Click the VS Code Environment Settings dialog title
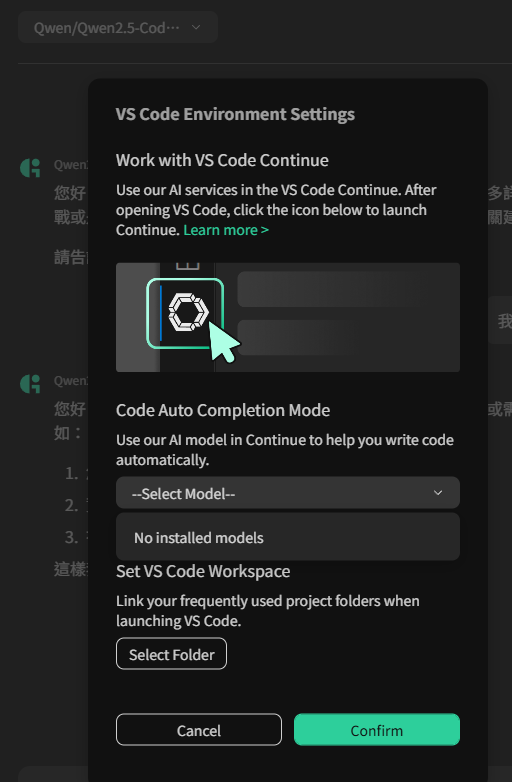The width and height of the screenshot is (512, 782). [x=235, y=114]
